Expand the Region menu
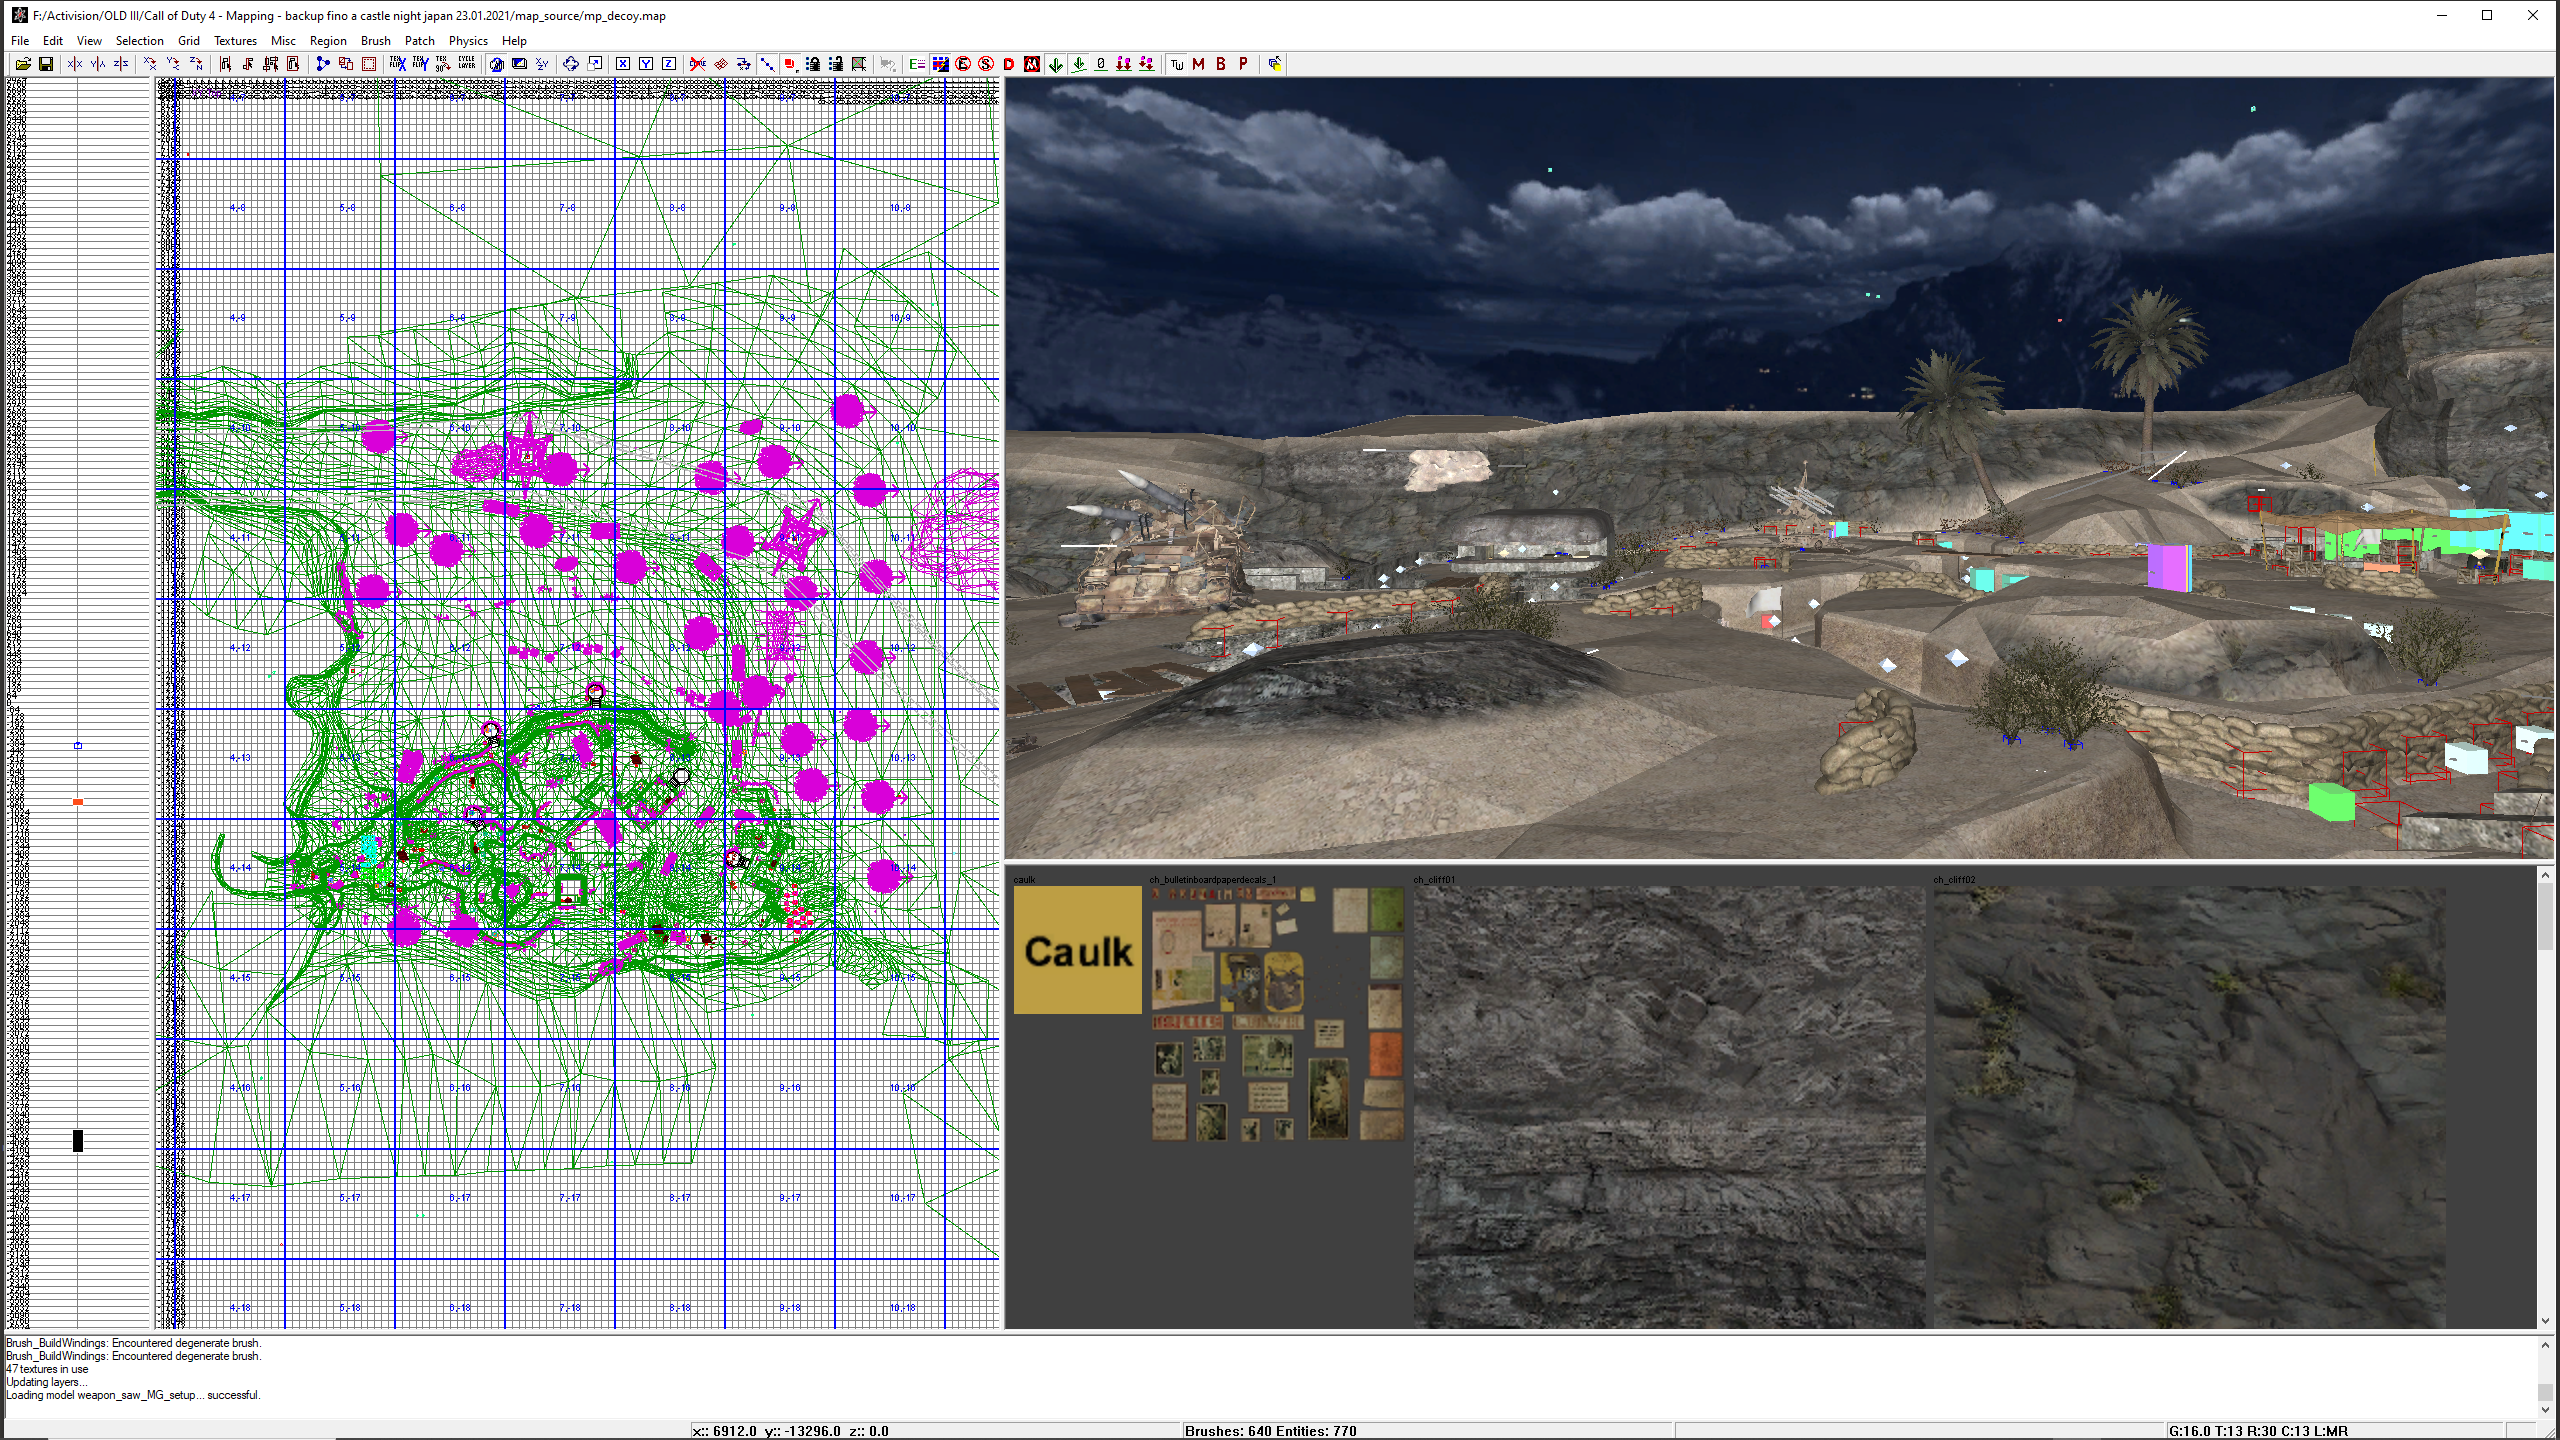Screen dimensions: 2560x1440 [328, 41]
